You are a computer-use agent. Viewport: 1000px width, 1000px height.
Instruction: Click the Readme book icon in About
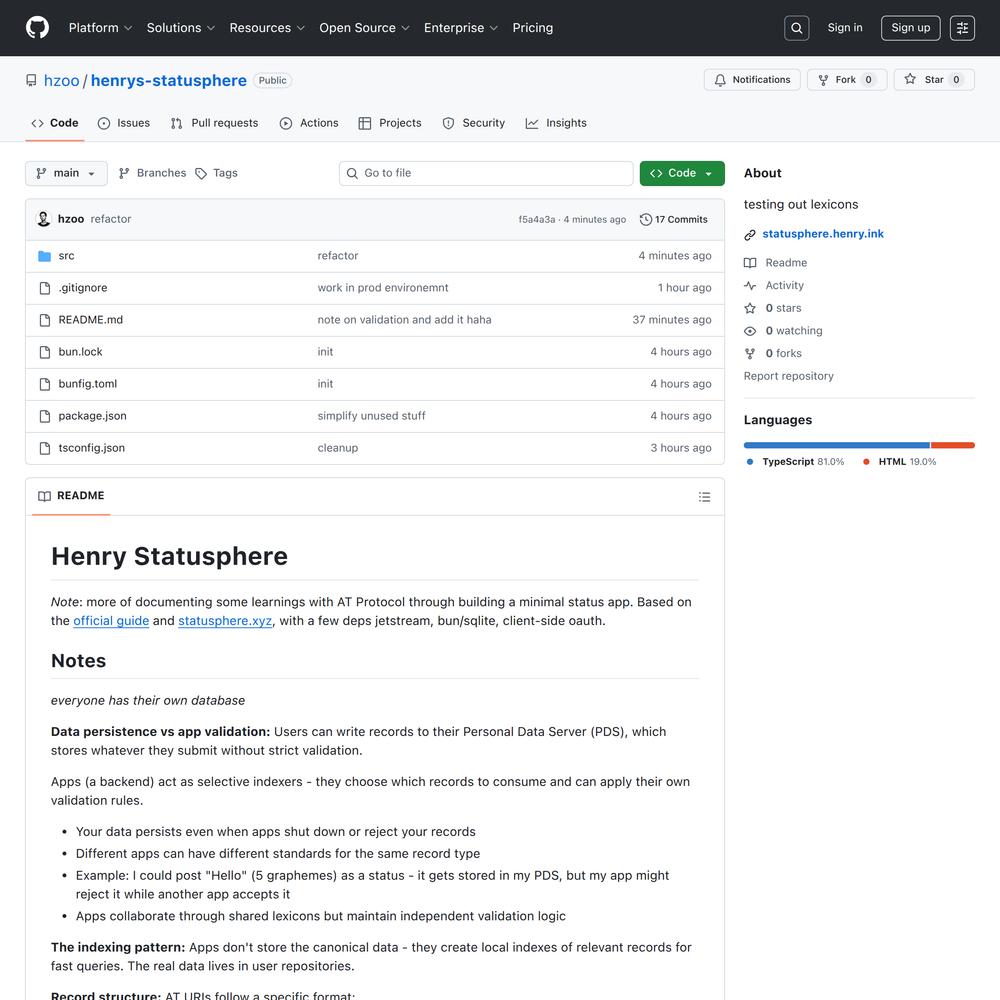[x=750, y=263]
